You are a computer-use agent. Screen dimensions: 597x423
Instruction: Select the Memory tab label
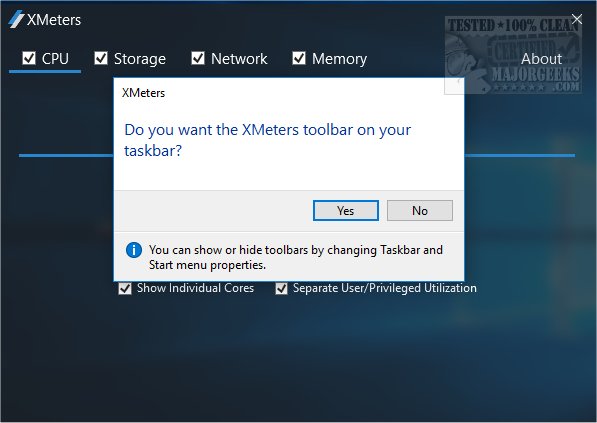pos(339,59)
